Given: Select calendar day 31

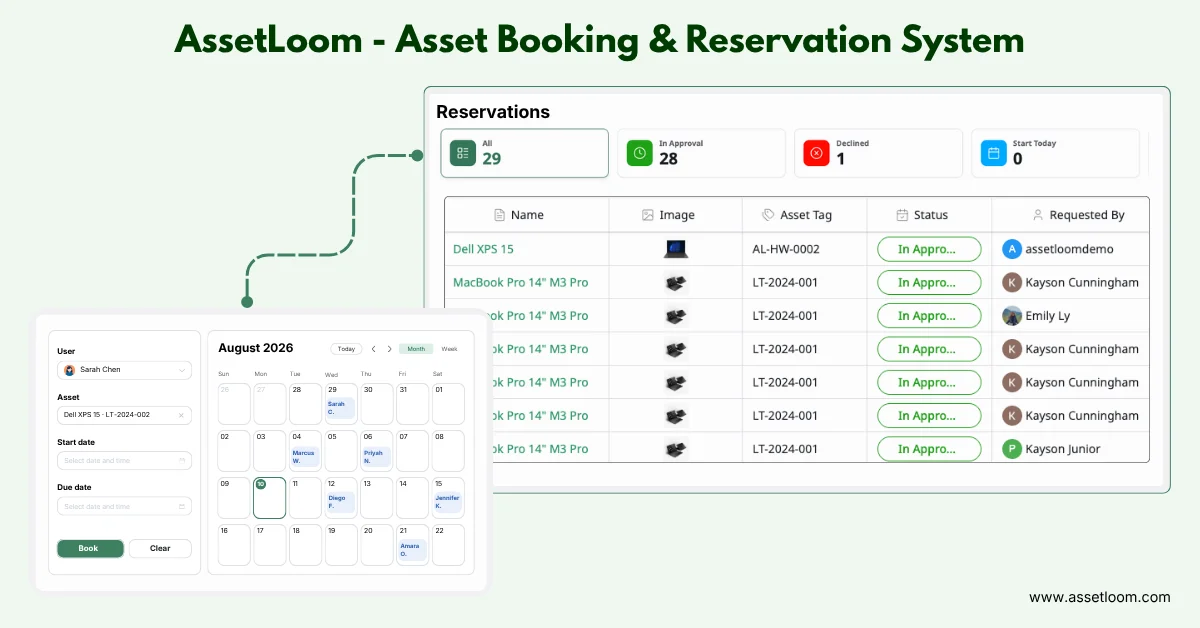Looking at the screenshot, I should point(412,404).
